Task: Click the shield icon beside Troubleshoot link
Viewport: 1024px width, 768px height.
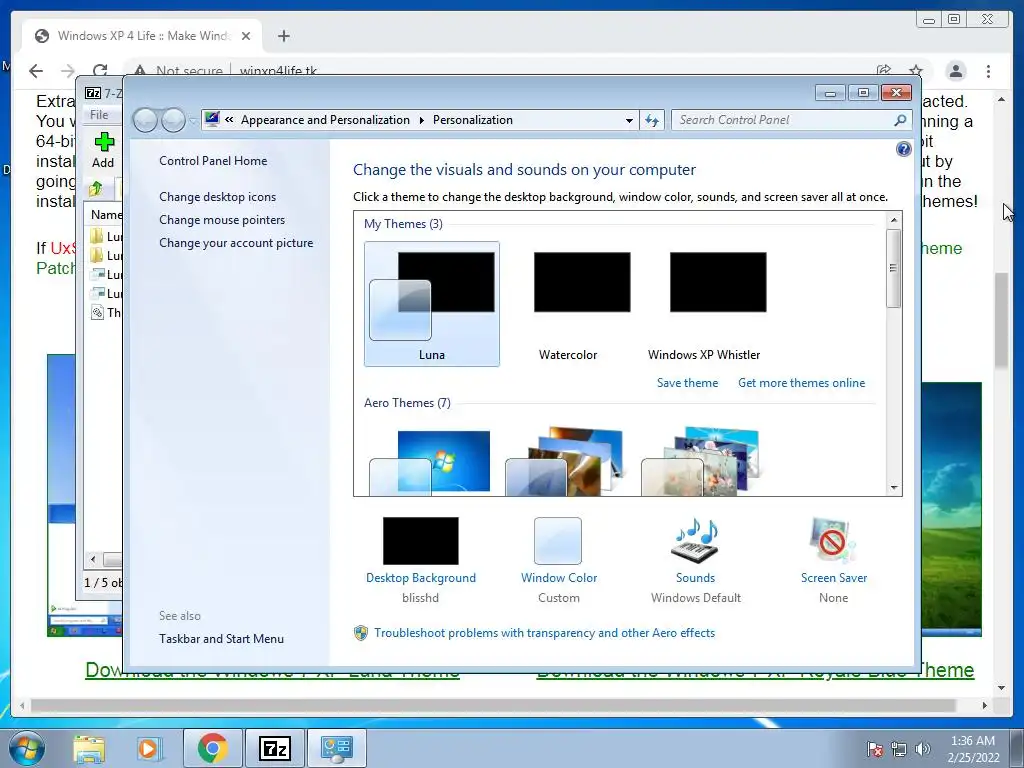Action: pyautogui.click(x=360, y=633)
